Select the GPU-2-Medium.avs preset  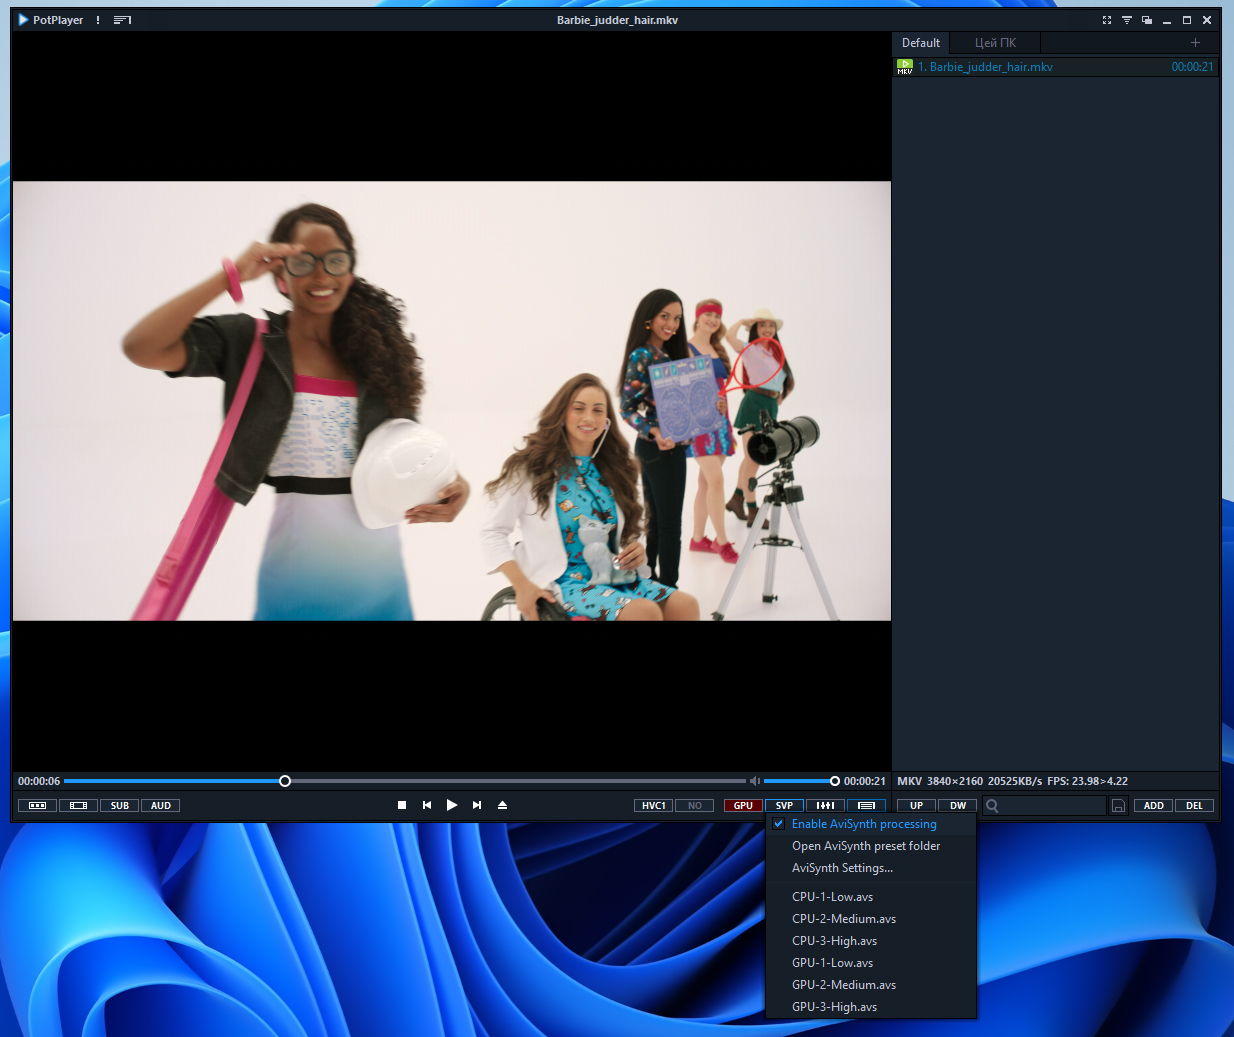click(843, 985)
